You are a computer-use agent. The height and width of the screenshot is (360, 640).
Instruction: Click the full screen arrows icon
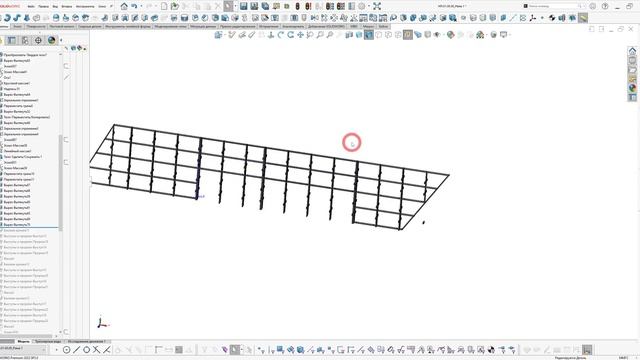377,6
